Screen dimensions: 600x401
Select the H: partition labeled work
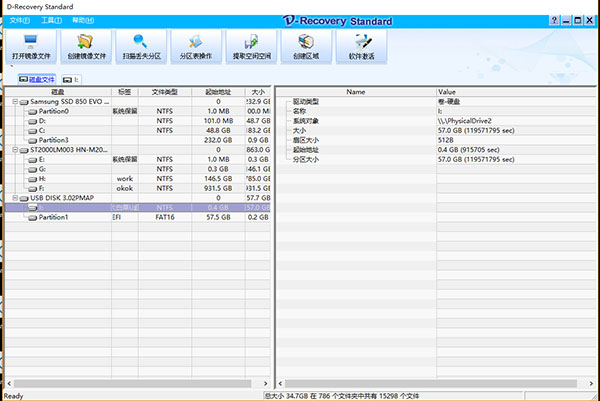(x=42, y=178)
